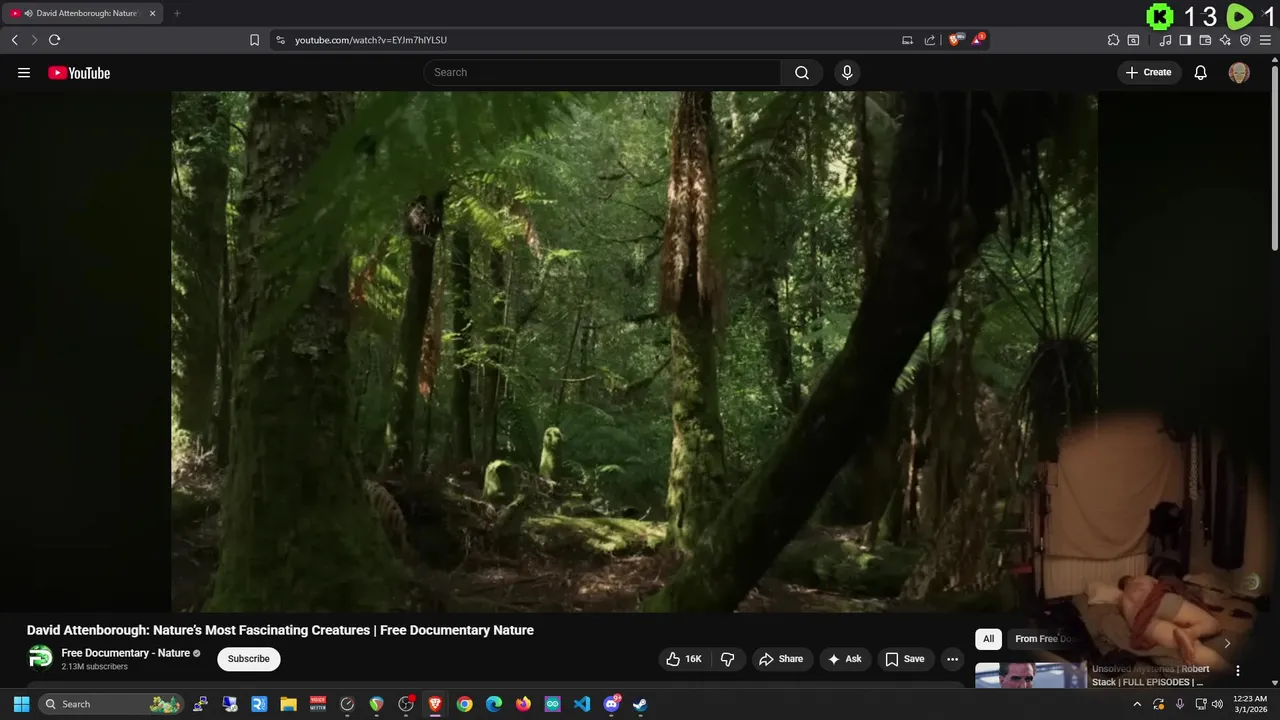1280x720 pixels.
Task: Open the Windows Start menu
Action: tap(21, 704)
